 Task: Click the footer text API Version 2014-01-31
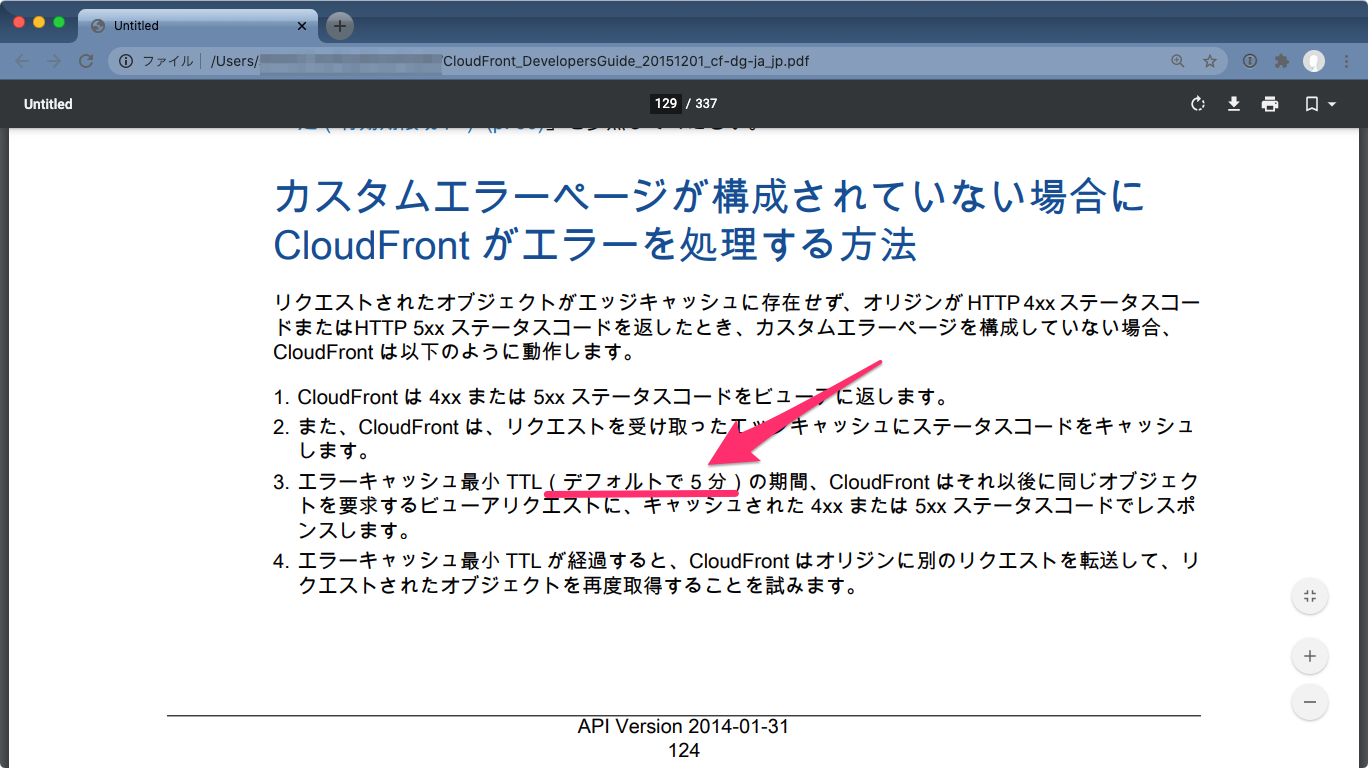click(x=683, y=727)
